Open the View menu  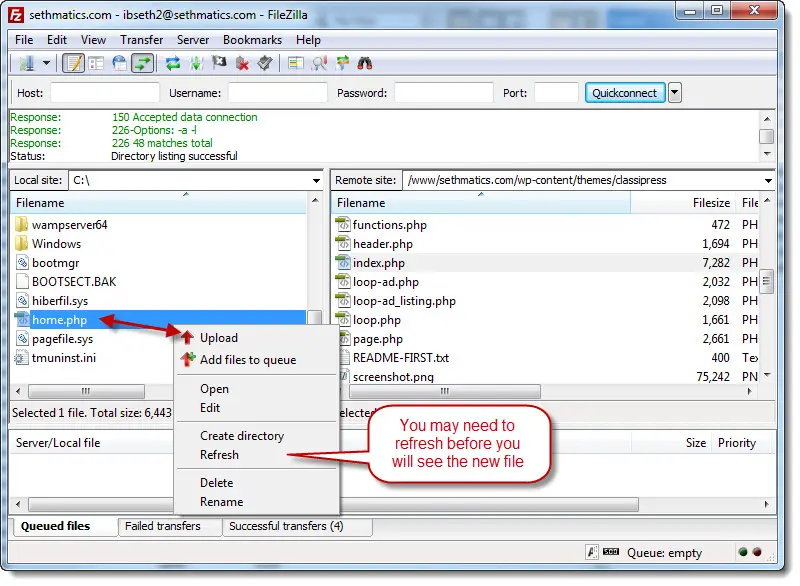[x=93, y=40]
